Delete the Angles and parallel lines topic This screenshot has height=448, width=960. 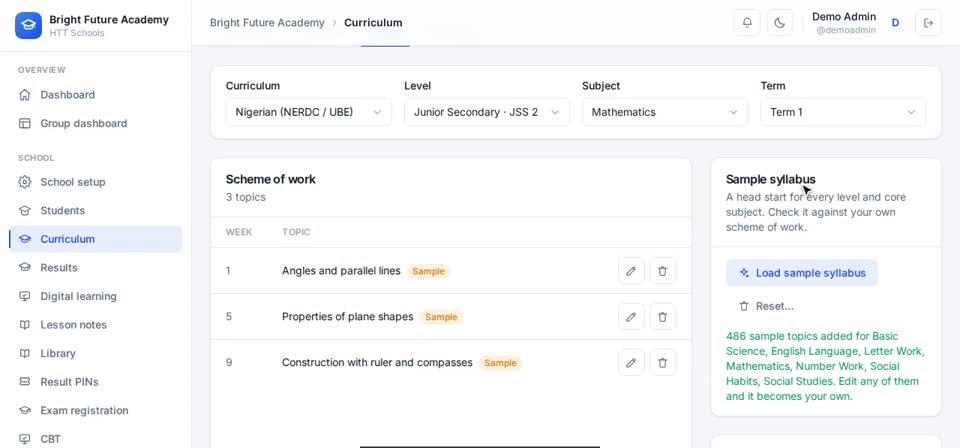662,271
